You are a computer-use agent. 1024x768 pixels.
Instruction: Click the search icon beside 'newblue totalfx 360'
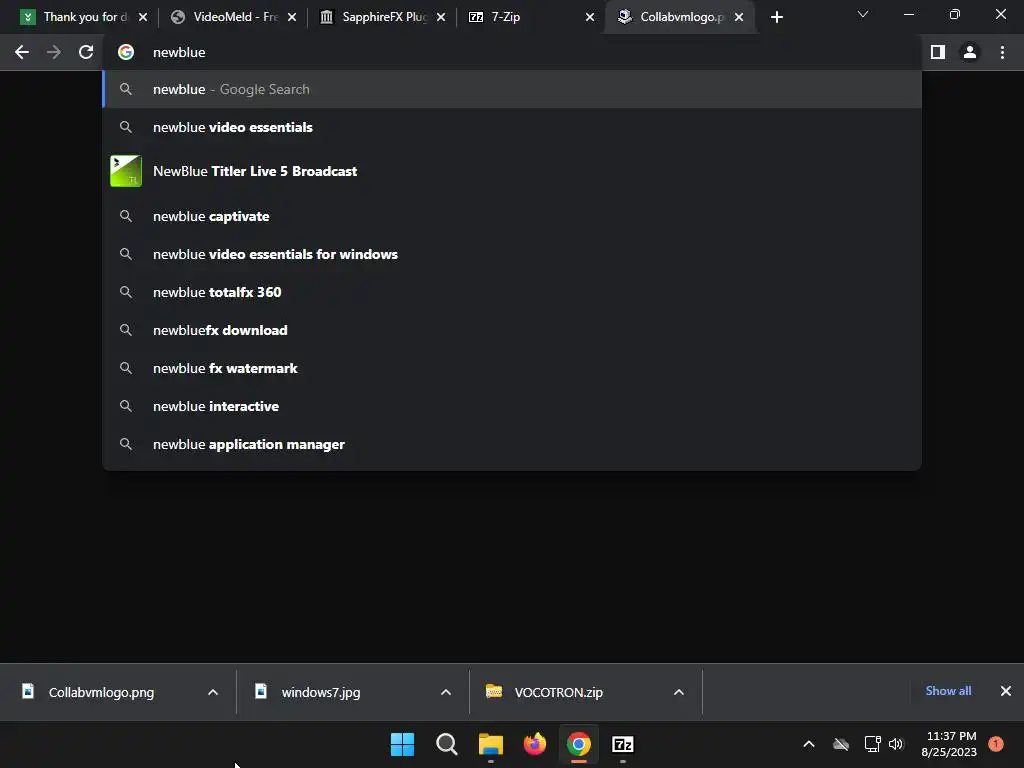[126, 292]
